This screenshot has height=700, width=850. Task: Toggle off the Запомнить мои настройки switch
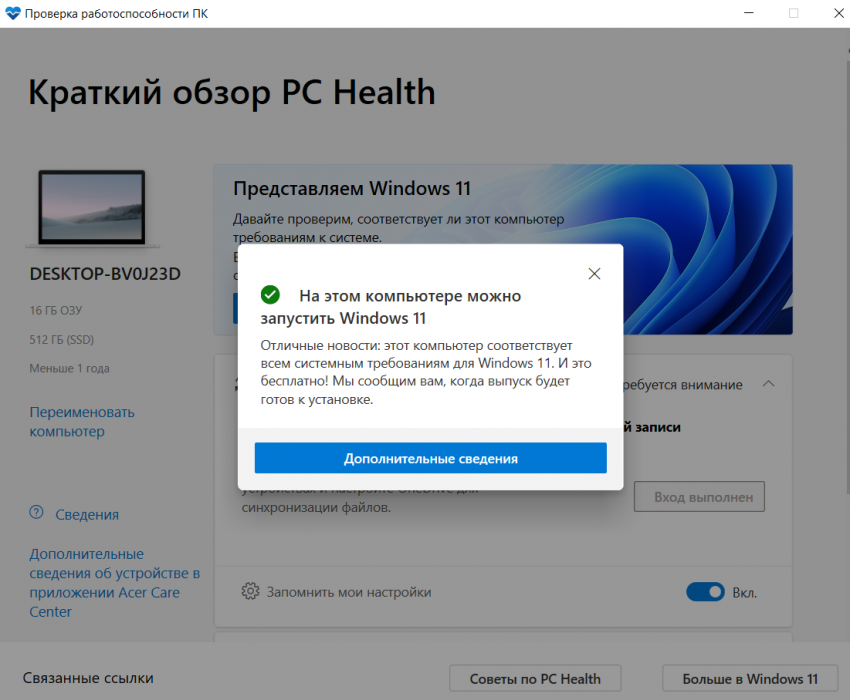click(x=705, y=592)
